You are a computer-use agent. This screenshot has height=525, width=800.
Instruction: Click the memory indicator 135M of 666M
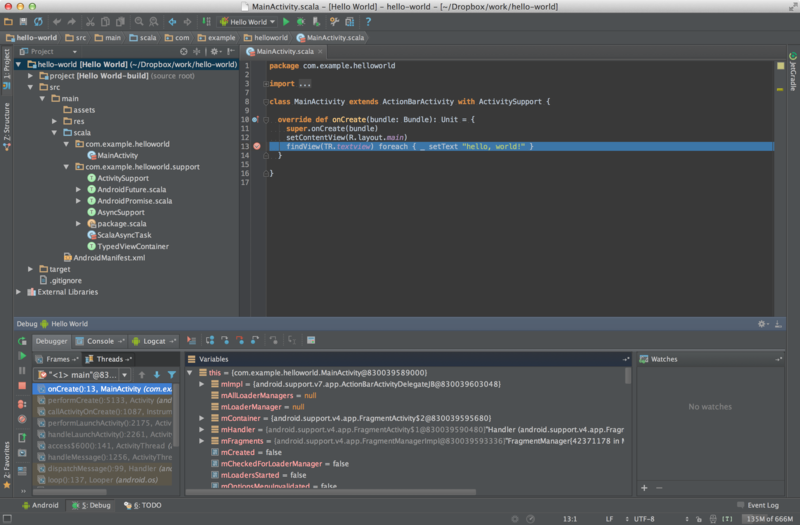(769, 519)
